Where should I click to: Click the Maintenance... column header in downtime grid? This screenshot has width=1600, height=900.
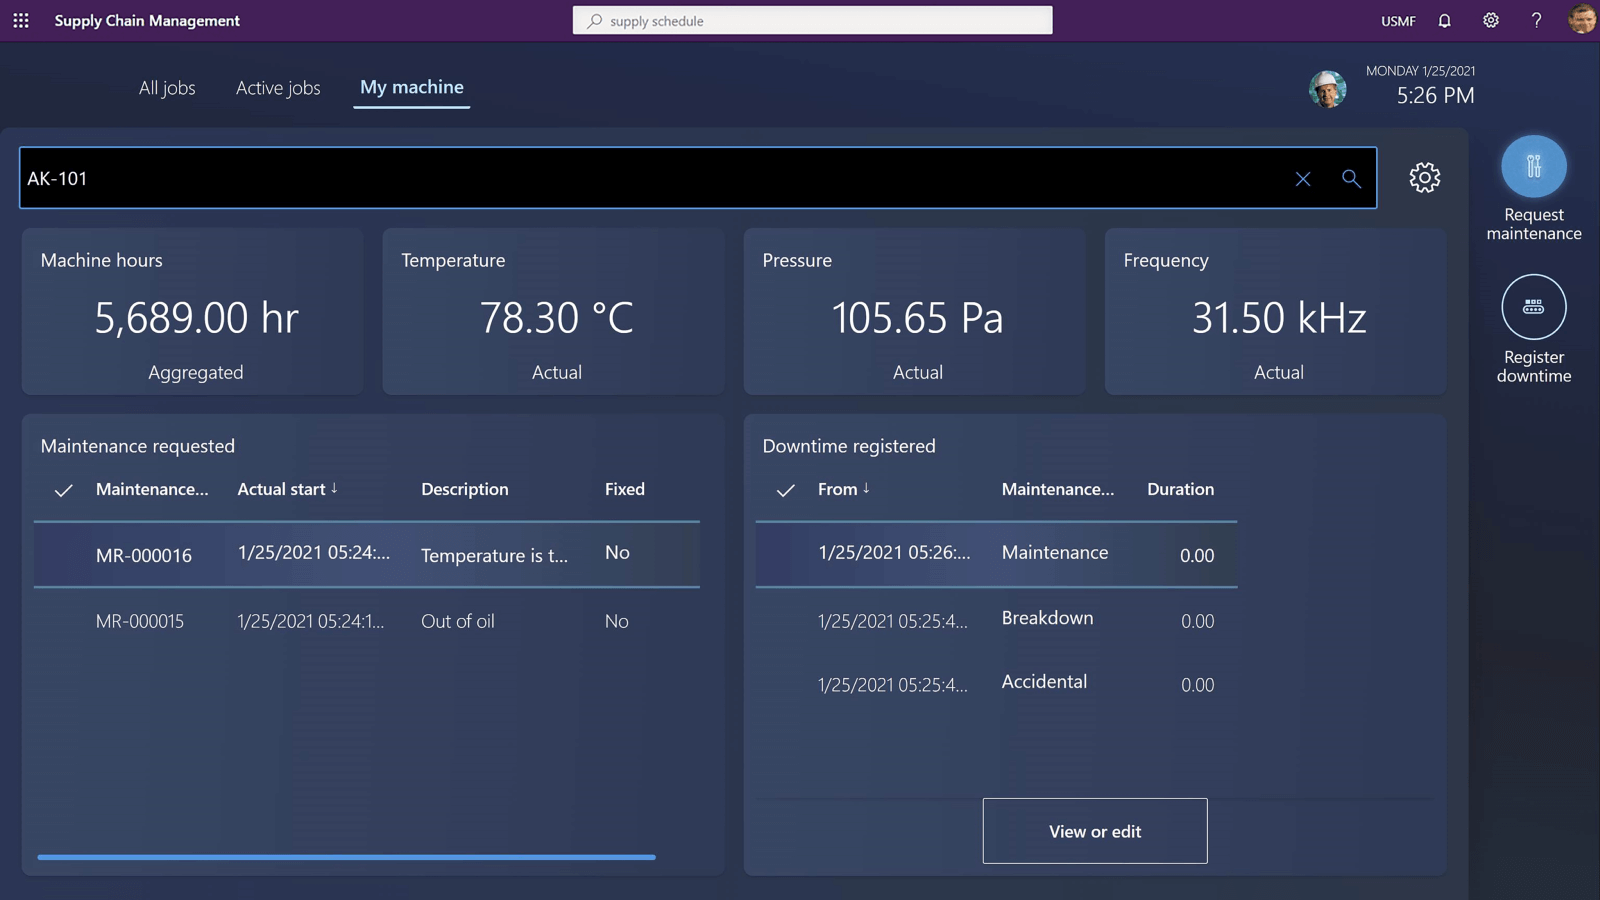1057,489
